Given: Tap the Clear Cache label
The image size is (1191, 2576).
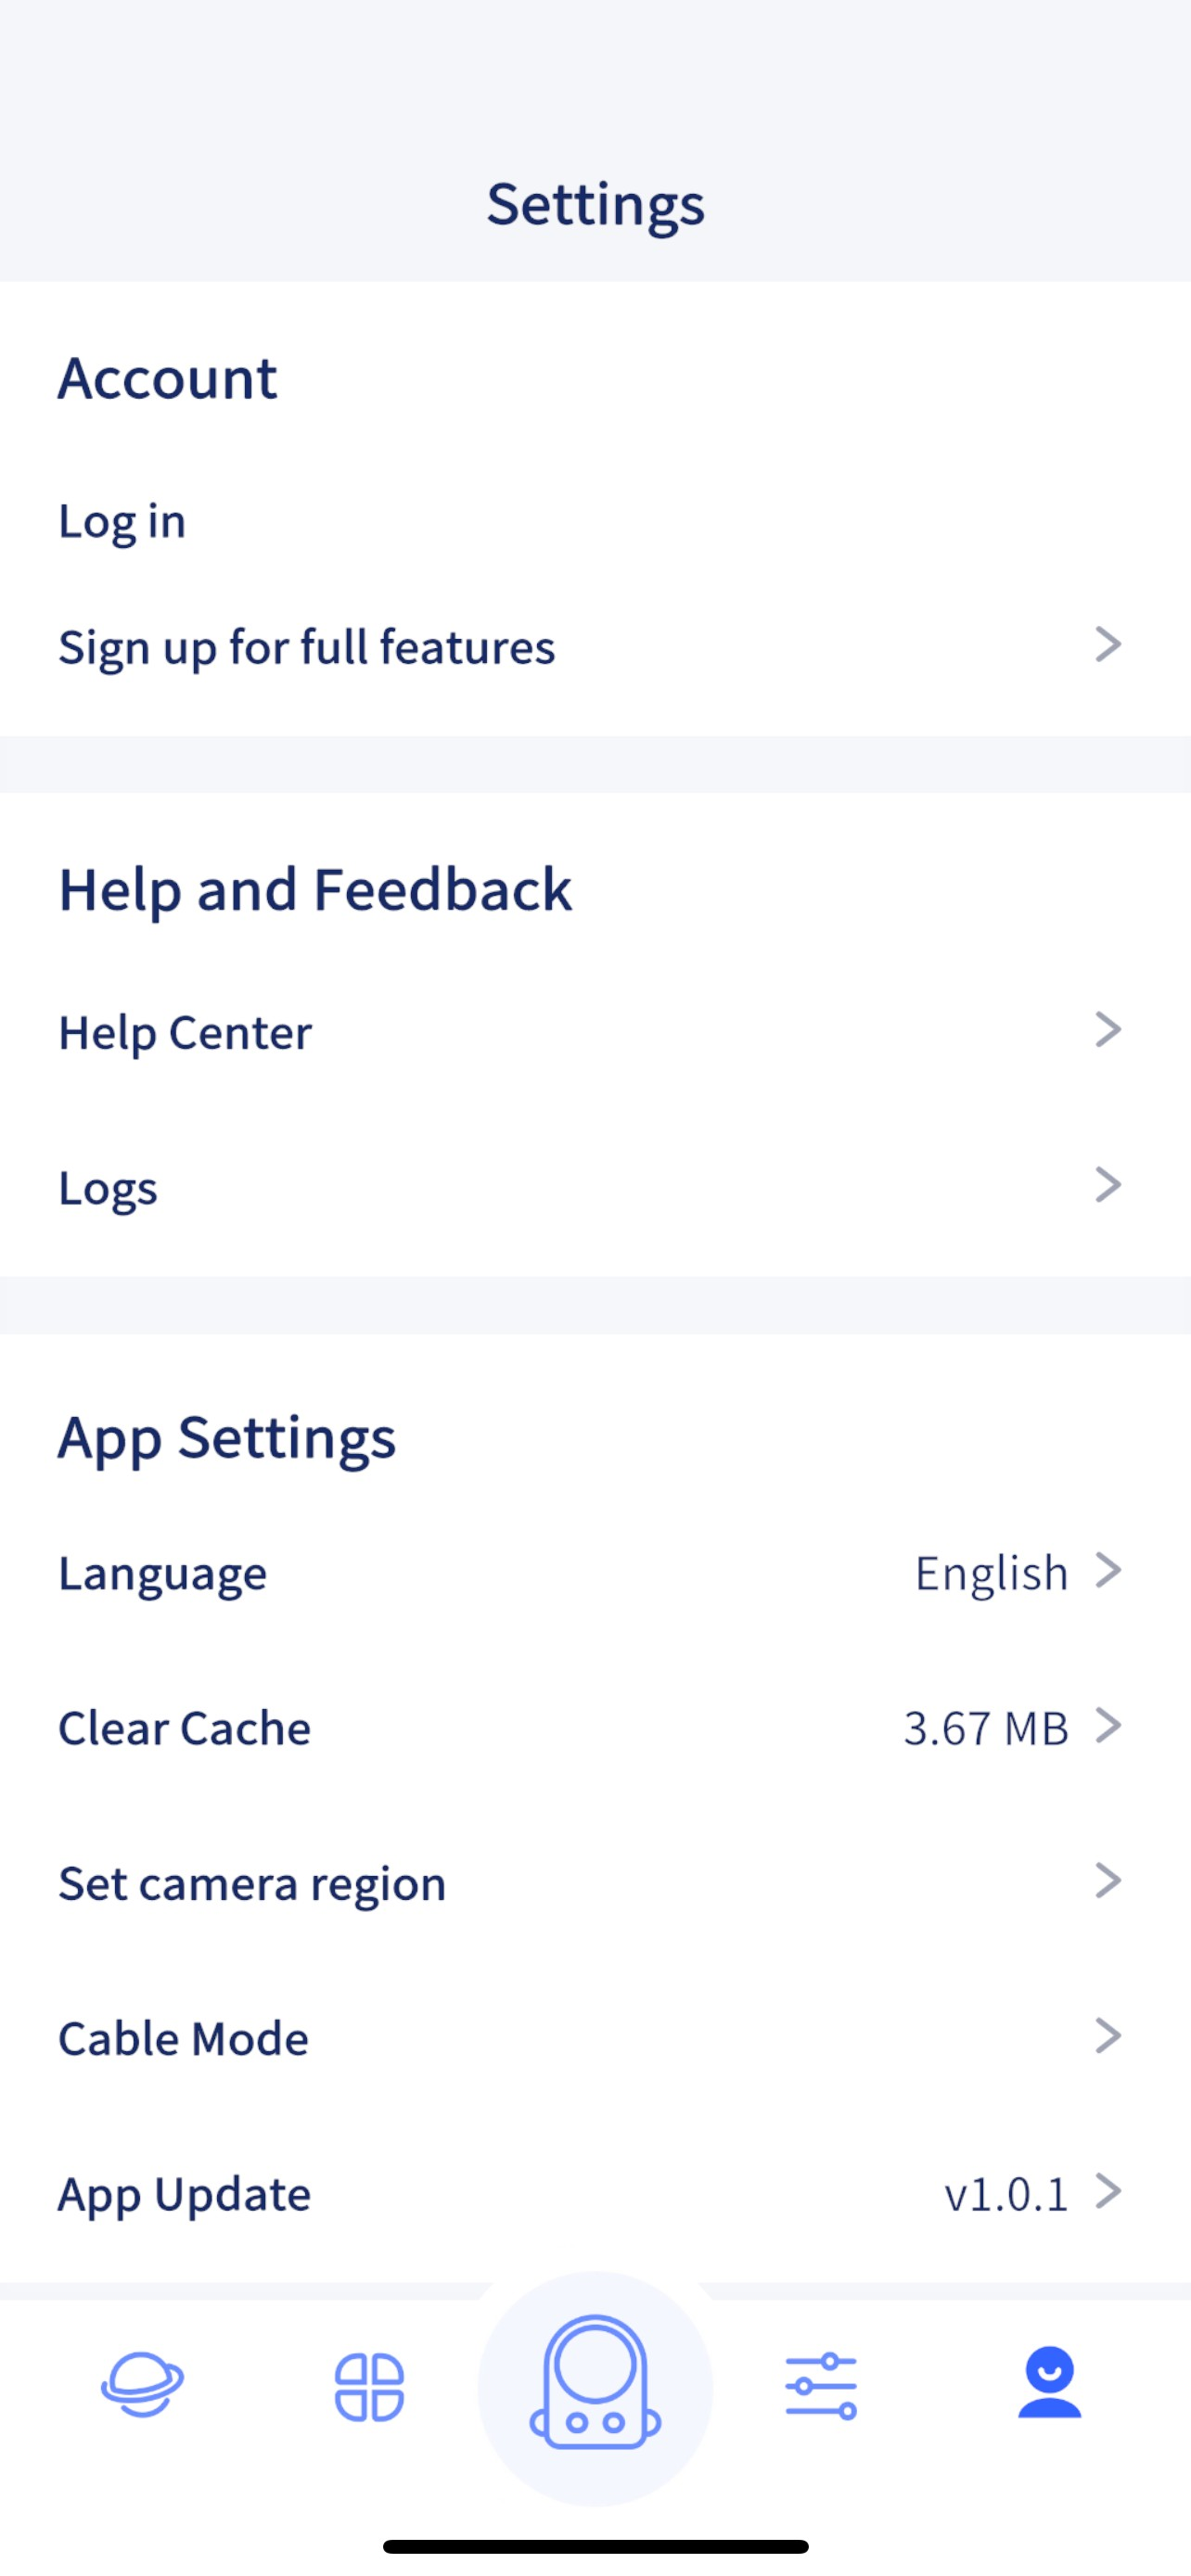Looking at the screenshot, I should point(185,1728).
